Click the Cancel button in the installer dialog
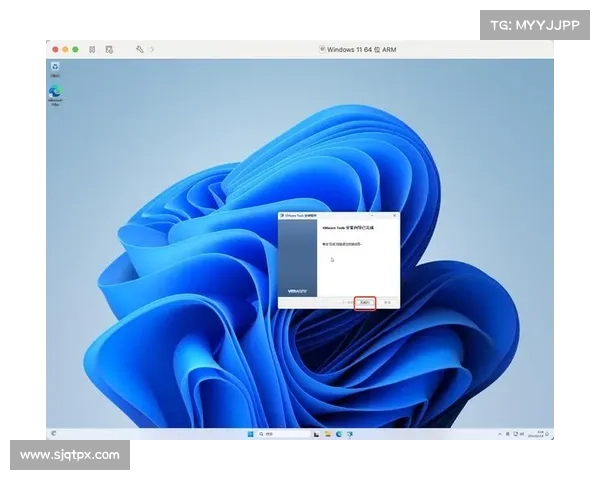600x480 pixels. pyautogui.click(x=387, y=302)
